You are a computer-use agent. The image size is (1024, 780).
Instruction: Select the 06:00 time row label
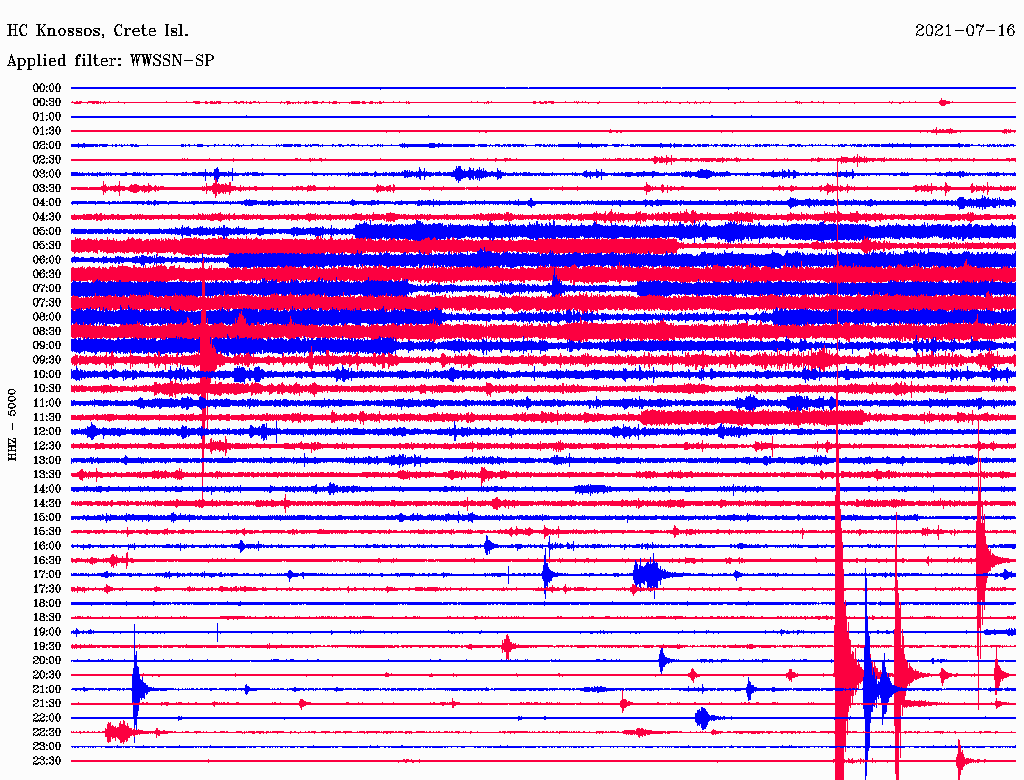click(46, 259)
